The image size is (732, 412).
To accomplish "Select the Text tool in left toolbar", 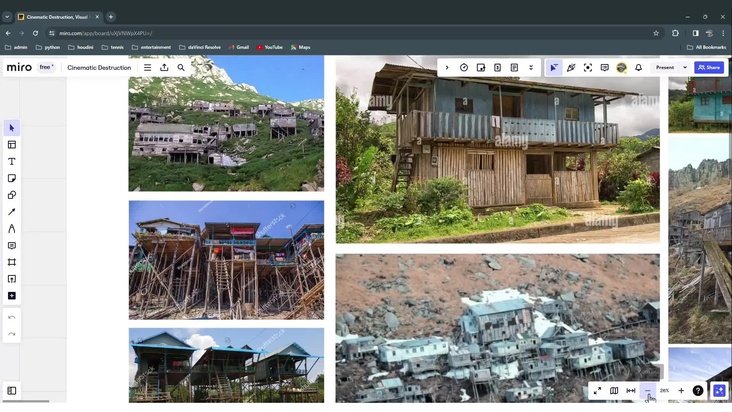I will click(x=12, y=162).
